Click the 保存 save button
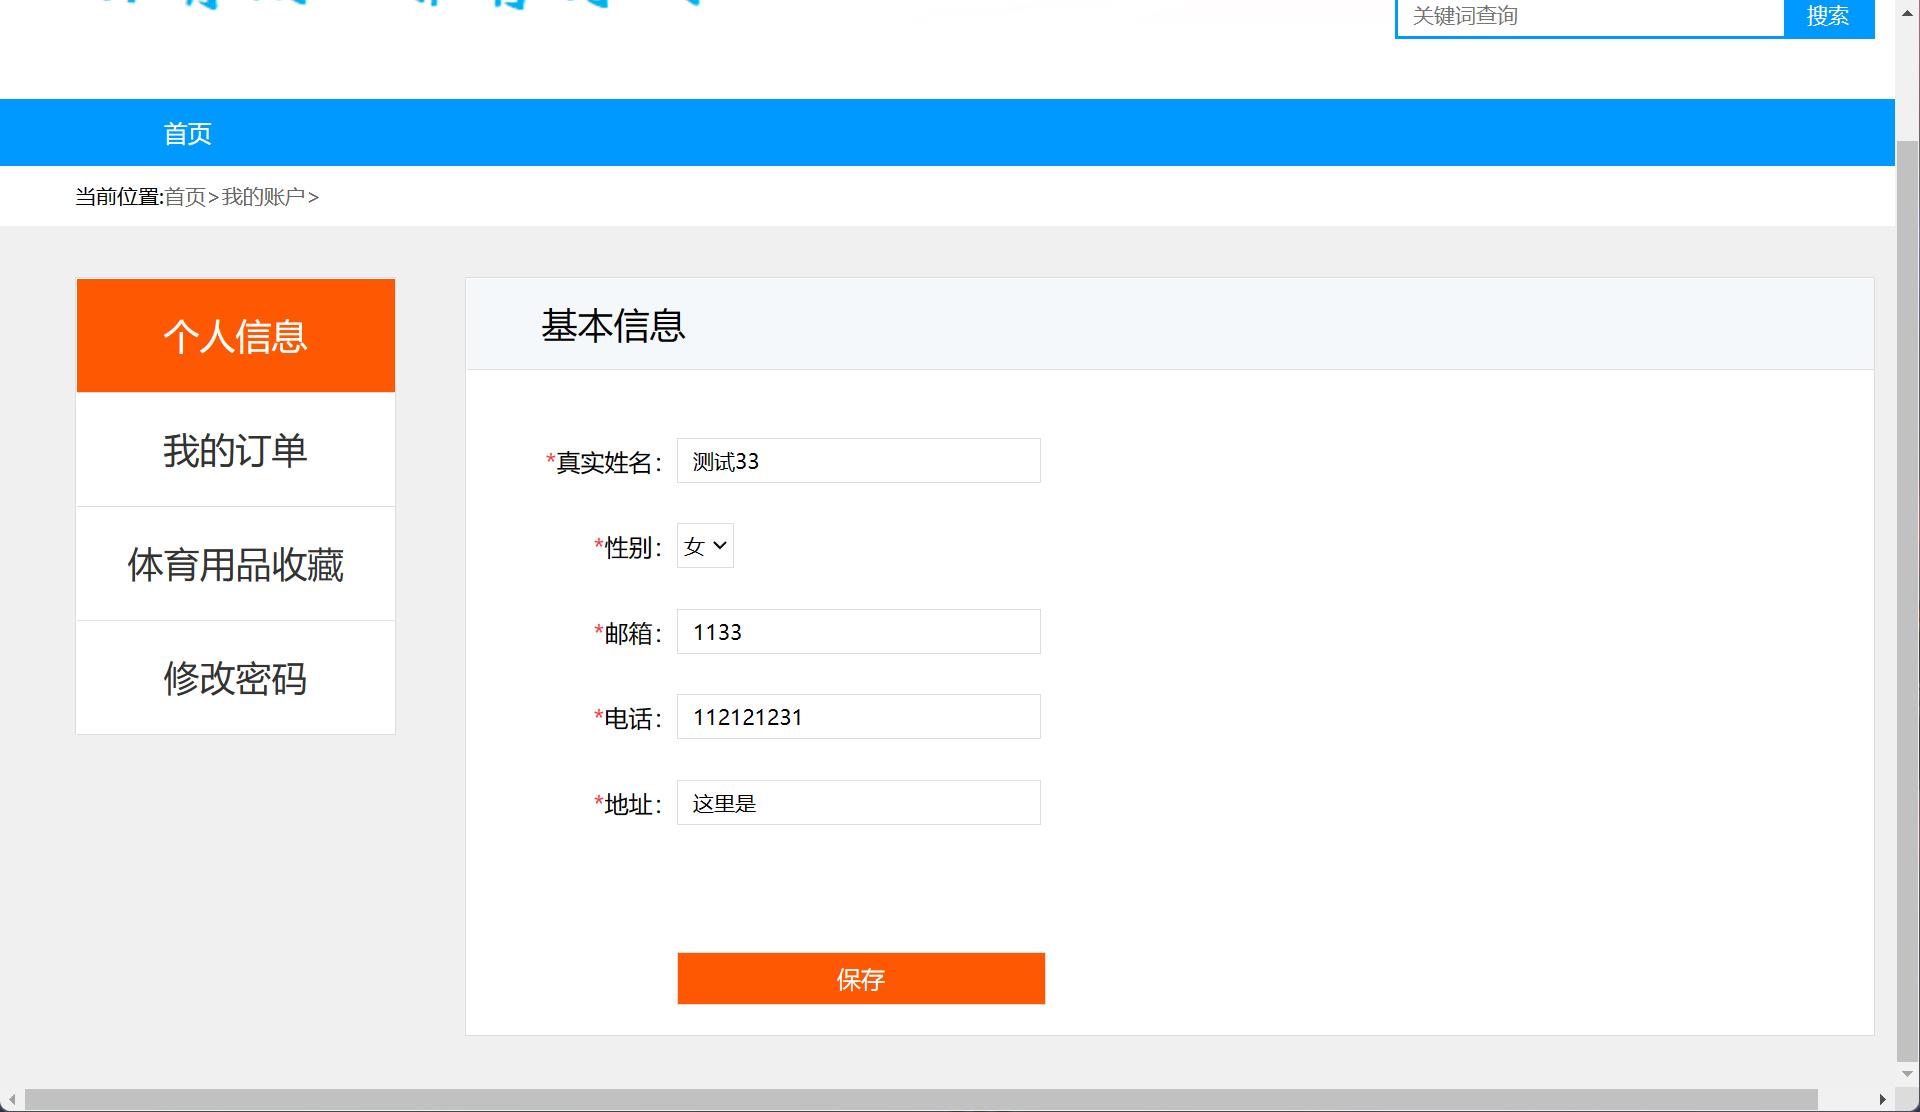The width and height of the screenshot is (1920, 1112). coord(860,978)
